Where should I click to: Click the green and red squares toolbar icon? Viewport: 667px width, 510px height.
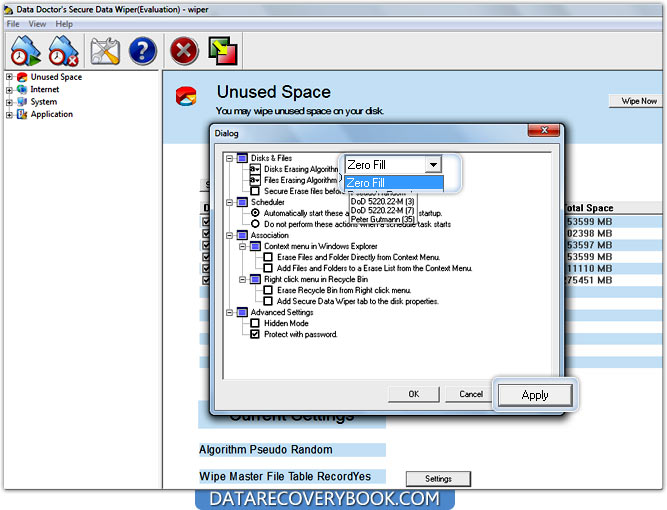point(222,51)
